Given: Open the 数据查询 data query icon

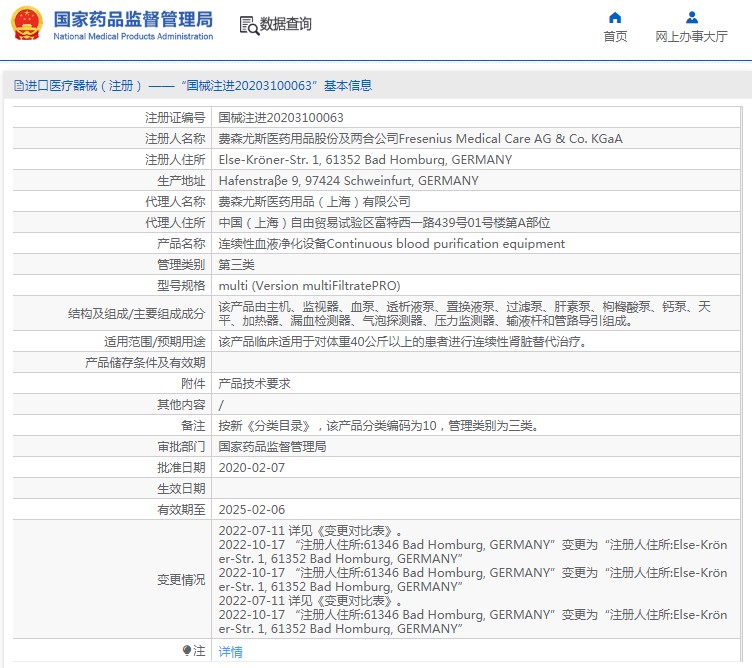Looking at the screenshot, I should point(249,25).
